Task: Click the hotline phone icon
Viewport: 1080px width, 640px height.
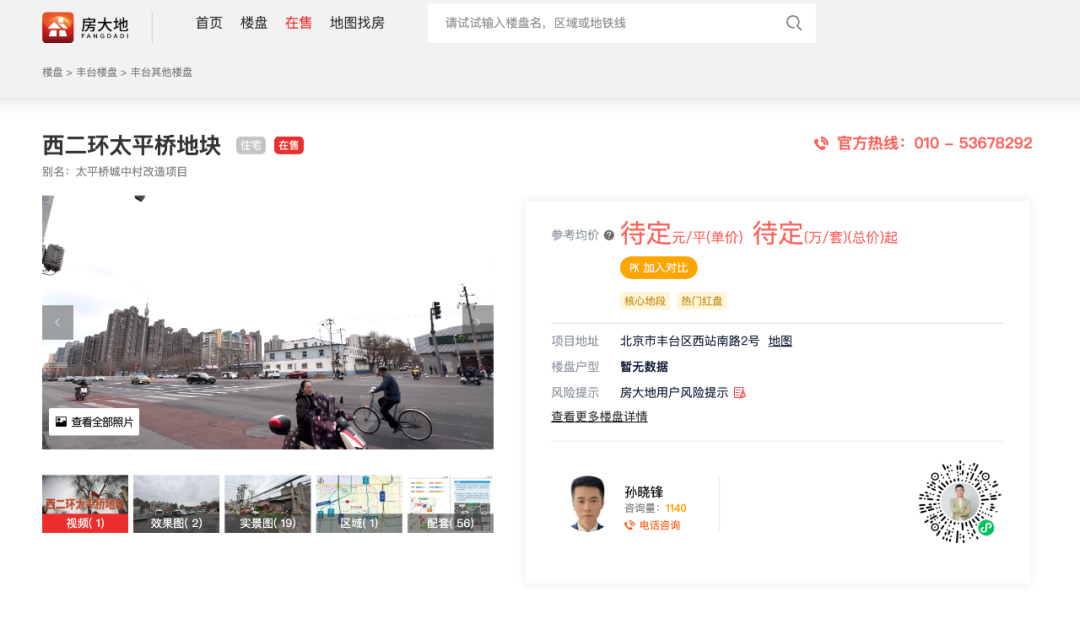Action: (821, 144)
